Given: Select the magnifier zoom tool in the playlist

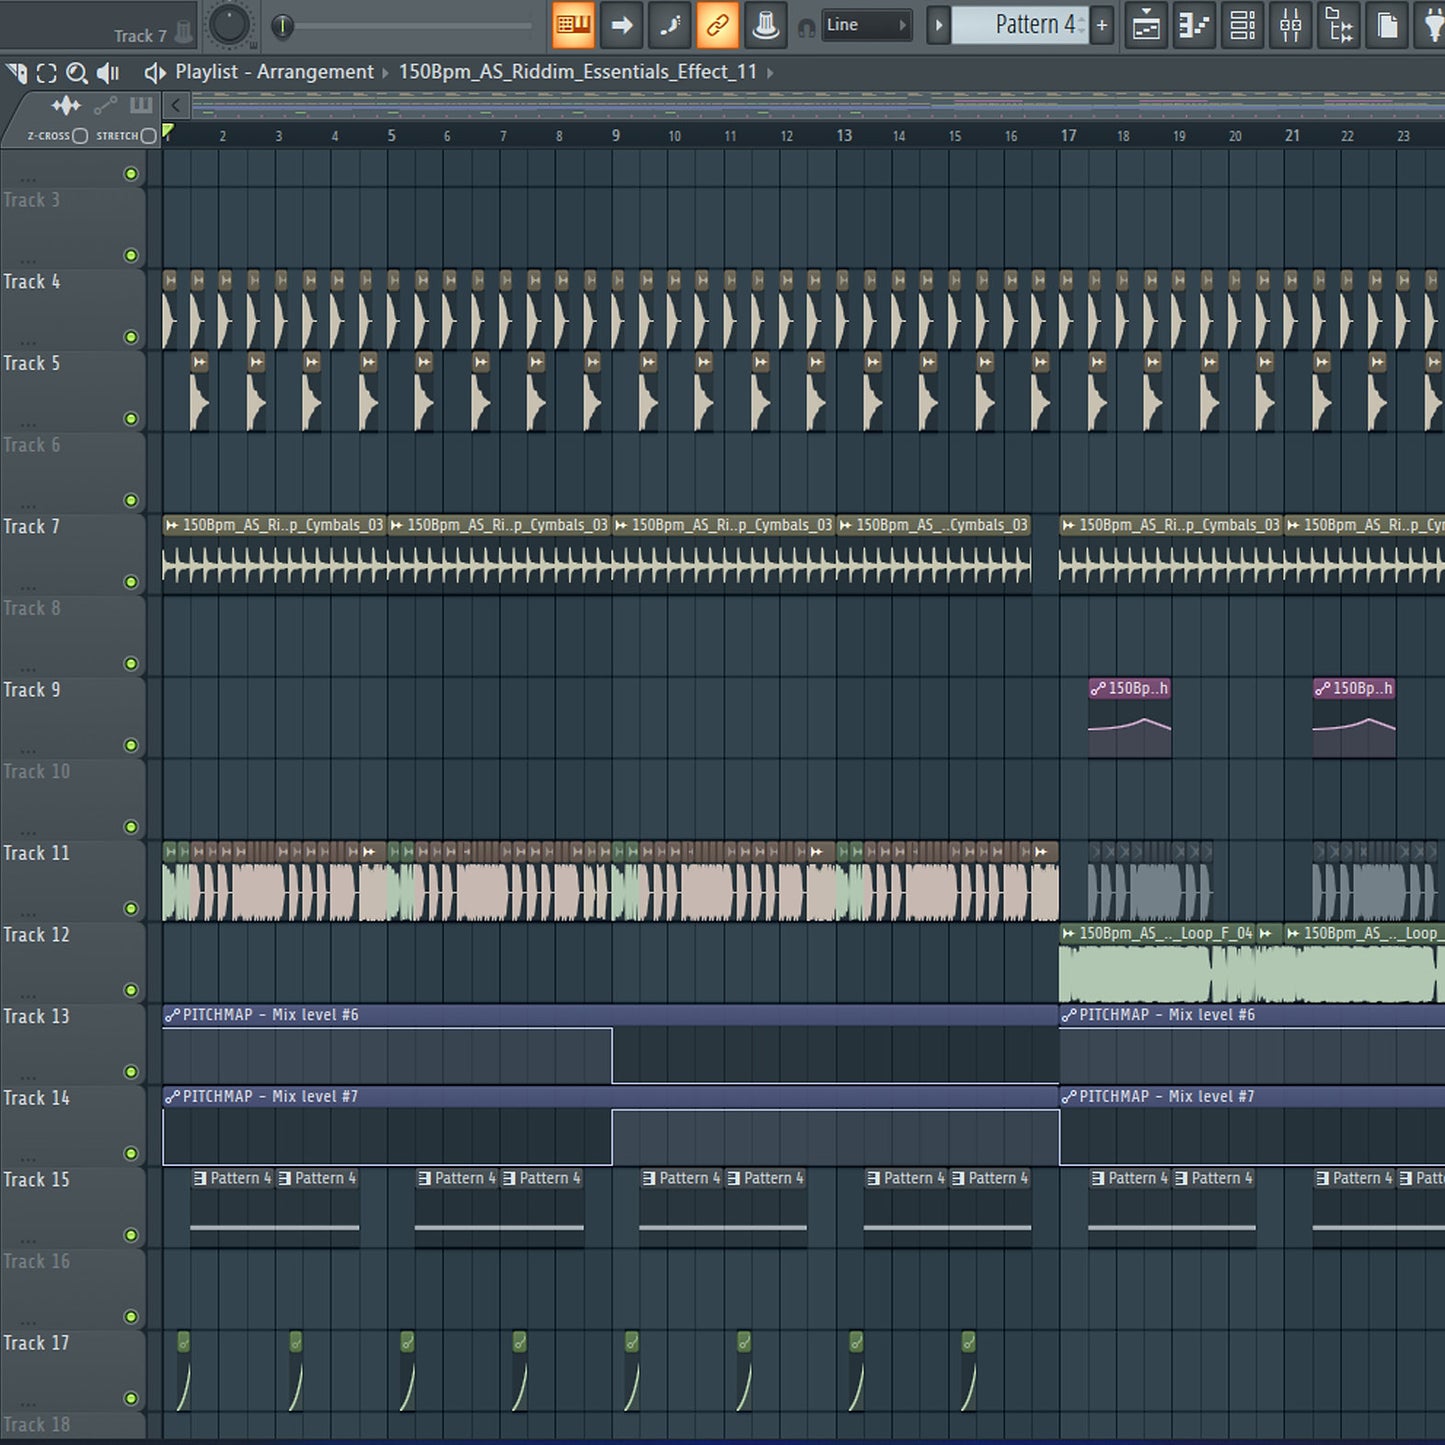Looking at the screenshot, I should (76, 73).
